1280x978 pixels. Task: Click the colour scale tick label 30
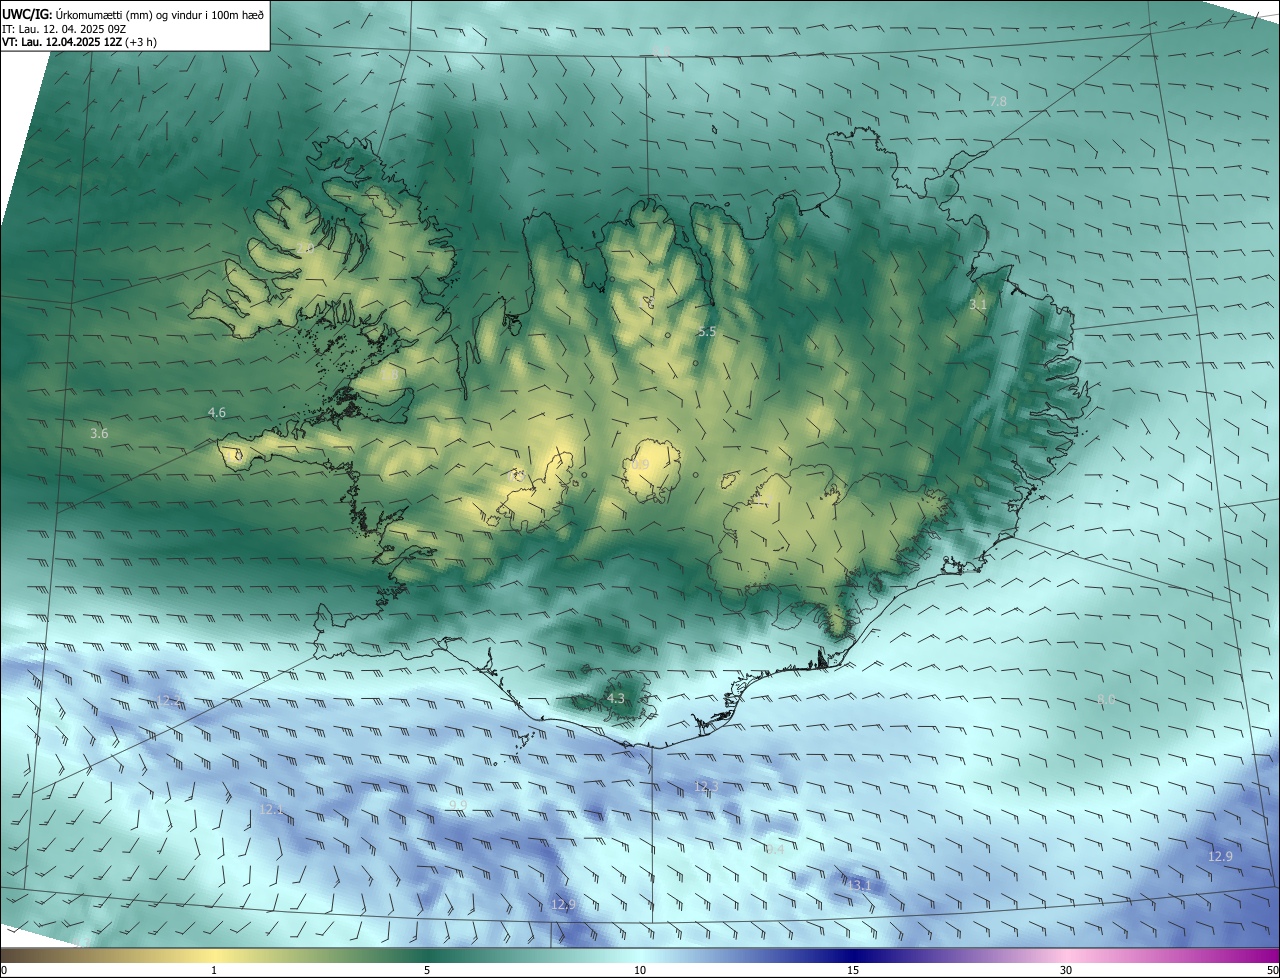coord(1066,970)
